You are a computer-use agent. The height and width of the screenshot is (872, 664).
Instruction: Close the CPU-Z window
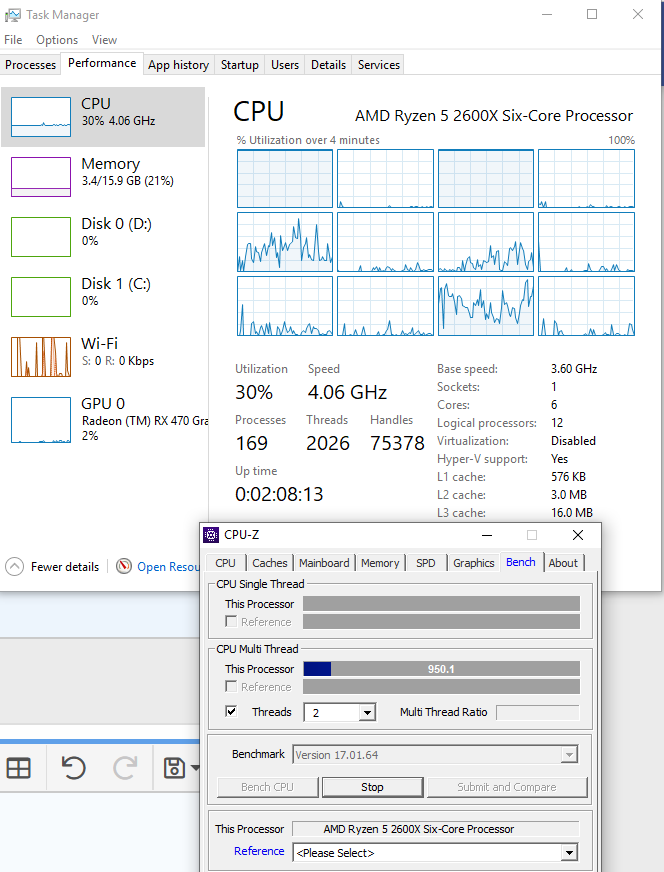578,535
